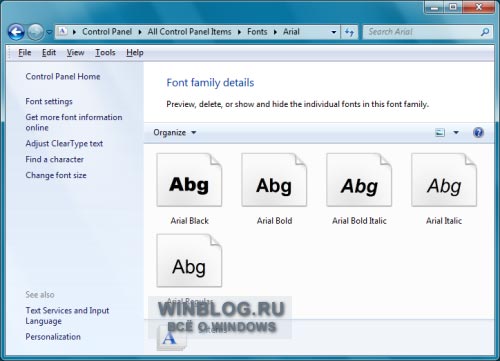The image size is (500, 361).
Task: Click the search magnifier icon
Action: coord(485,32)
